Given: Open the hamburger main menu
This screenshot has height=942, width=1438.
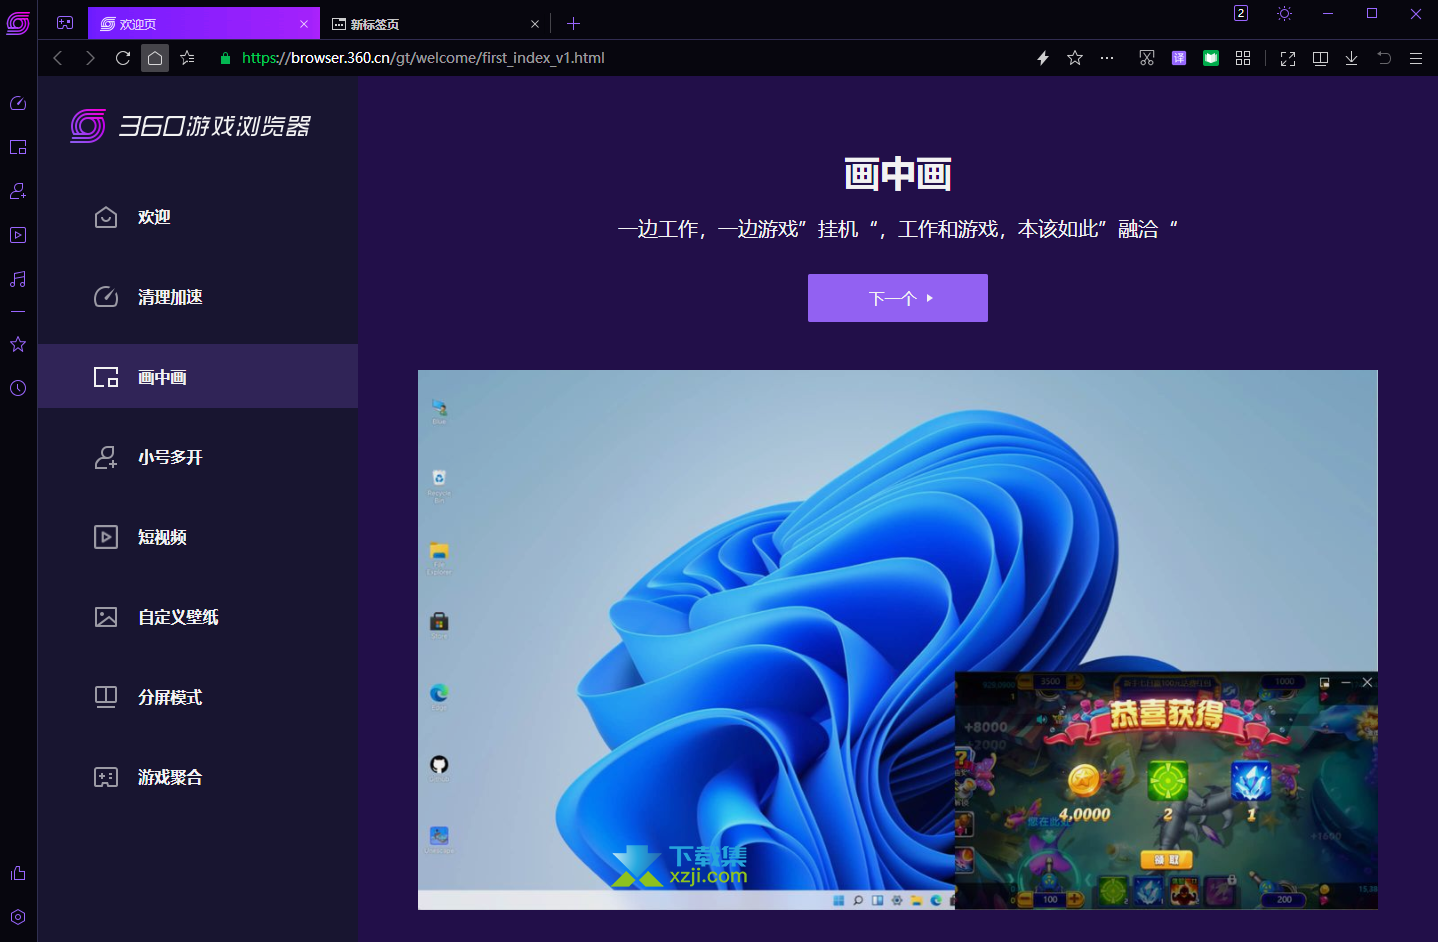Looking at the screenshot, I should [1416, 58].
